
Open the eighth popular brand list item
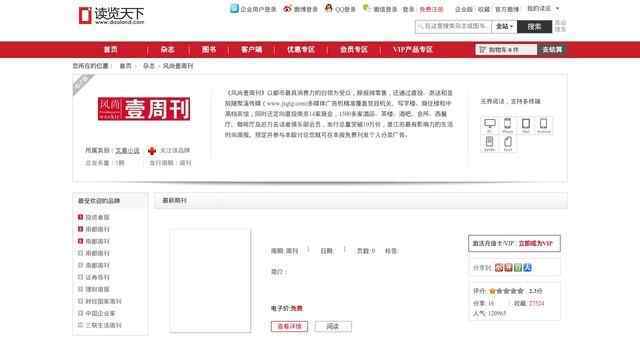pyautogui.click(x=103, y=301)
